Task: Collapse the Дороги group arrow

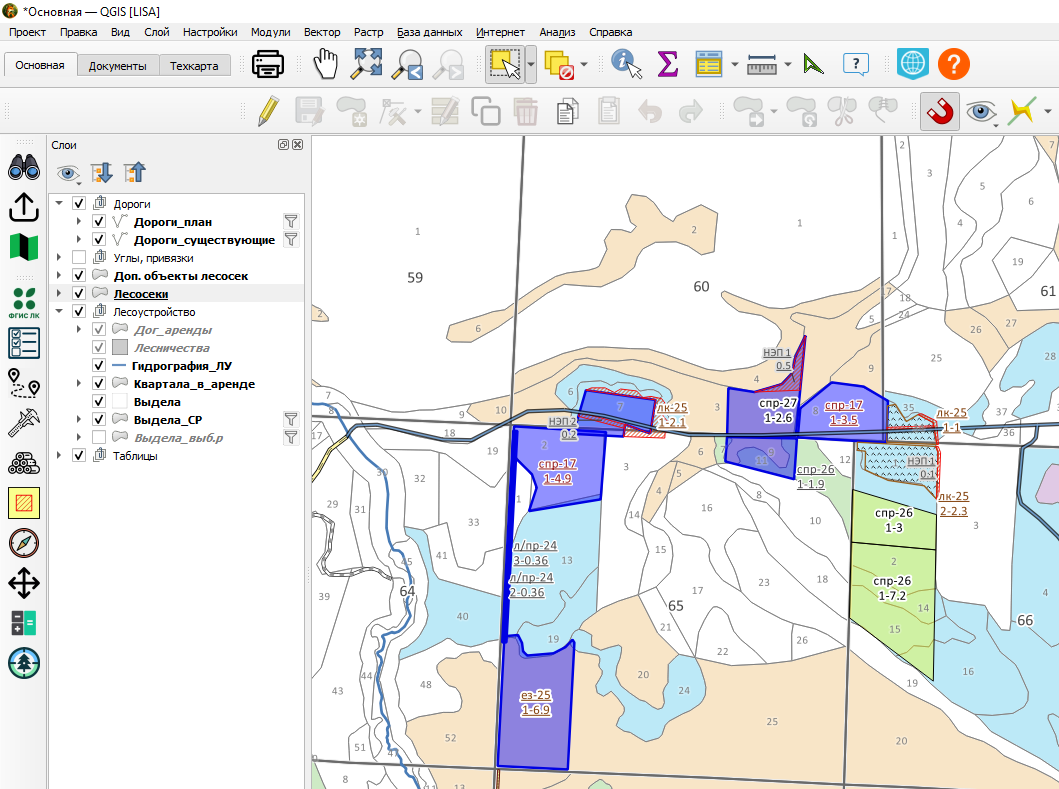Action: 59,203
